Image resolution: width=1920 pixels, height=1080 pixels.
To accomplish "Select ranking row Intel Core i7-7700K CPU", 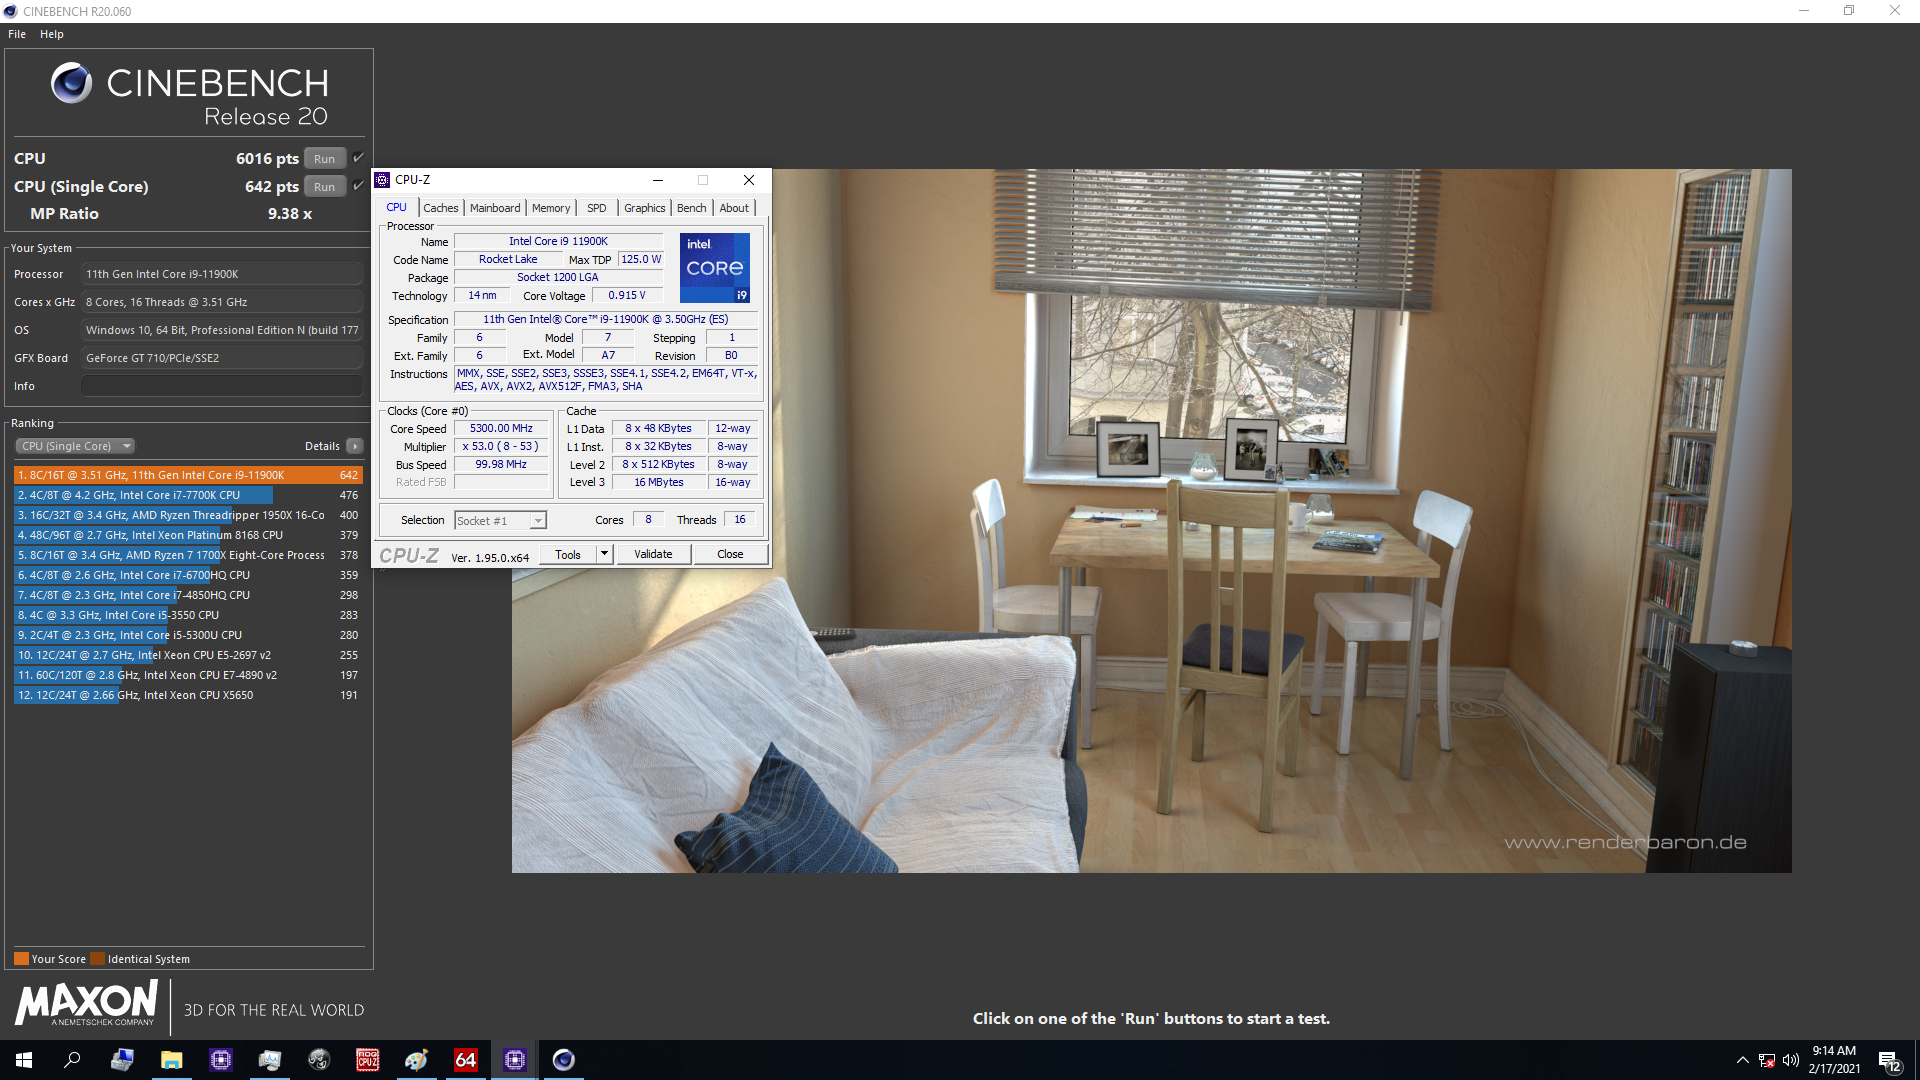I will (x=188, y=495).
